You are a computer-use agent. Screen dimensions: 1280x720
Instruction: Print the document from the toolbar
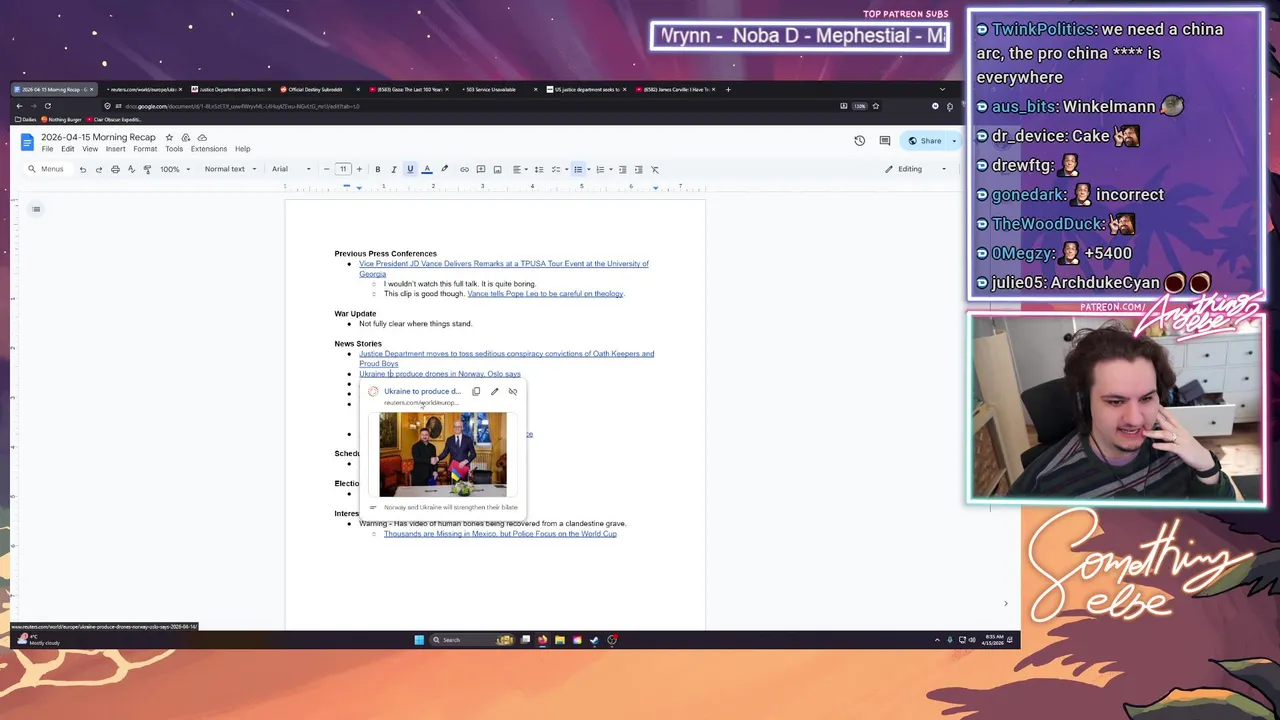[x=115, y=169]
